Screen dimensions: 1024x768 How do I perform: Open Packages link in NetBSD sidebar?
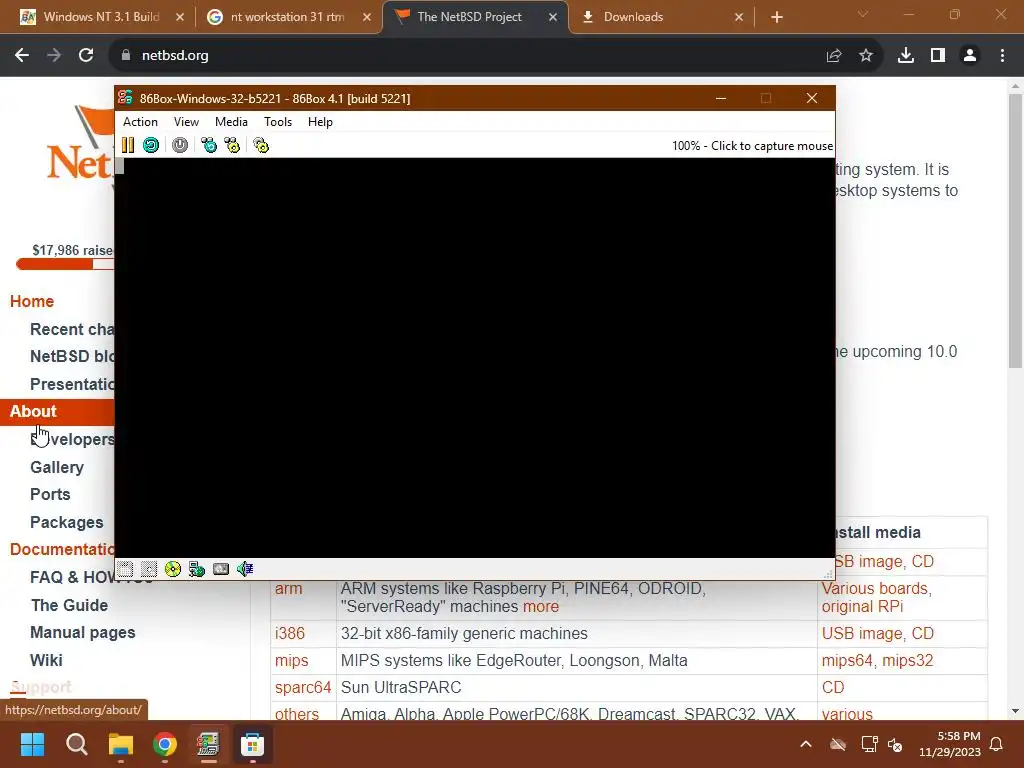pyautogui.click(x=67, y=522)
